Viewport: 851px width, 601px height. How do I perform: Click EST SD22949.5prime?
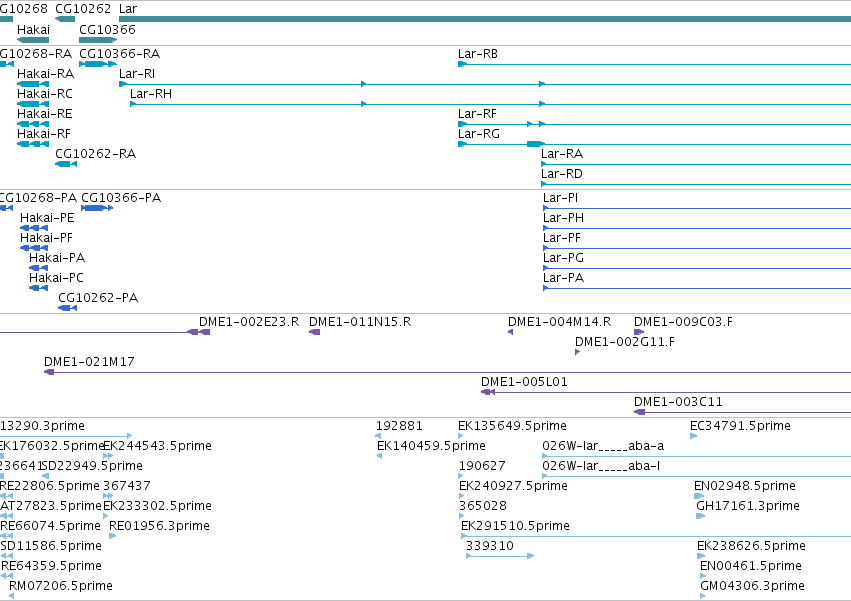(92, 466)
